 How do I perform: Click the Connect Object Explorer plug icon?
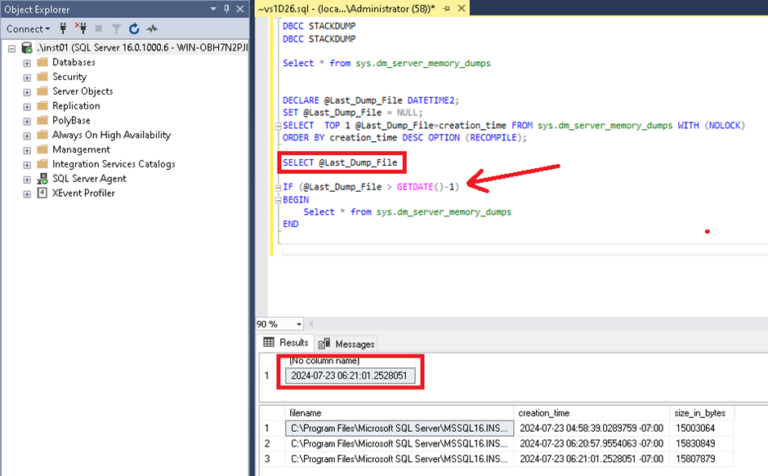point(62,29)
